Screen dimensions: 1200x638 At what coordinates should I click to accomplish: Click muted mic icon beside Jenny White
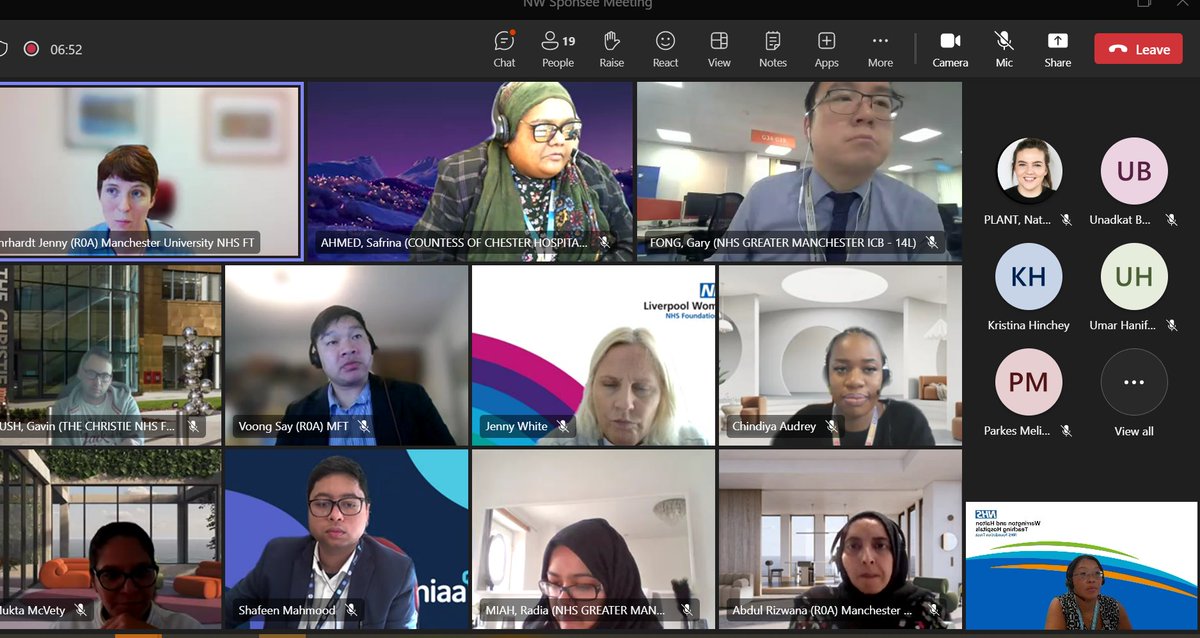point(563,426)
